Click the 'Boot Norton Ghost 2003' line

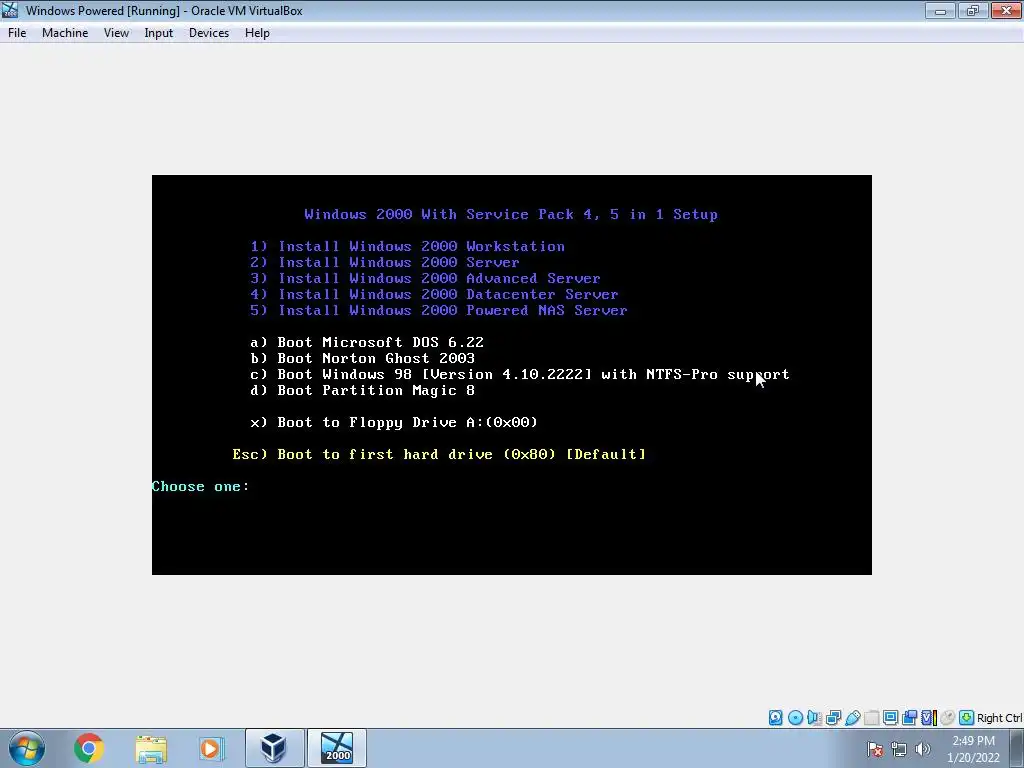click(x=362, y=358)
